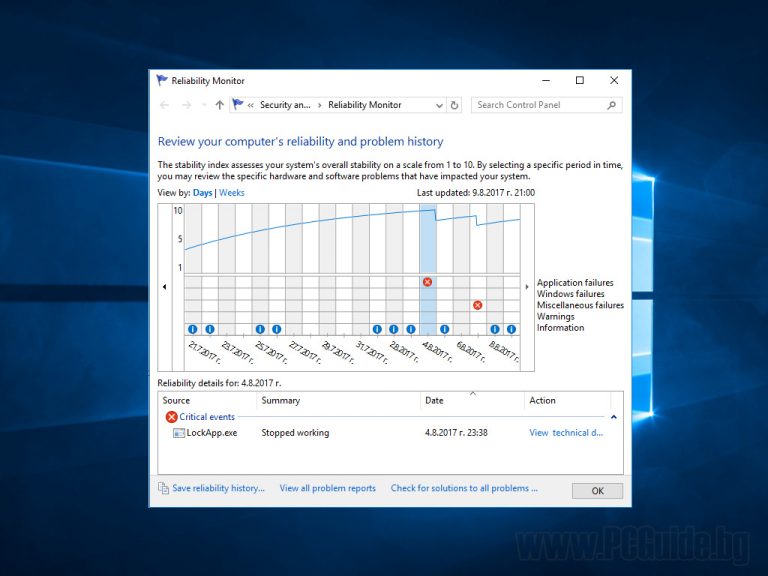Screen dimensions: 768x576
Task: Click the red Critical events error icon
Action: click(x=171, y=417)
